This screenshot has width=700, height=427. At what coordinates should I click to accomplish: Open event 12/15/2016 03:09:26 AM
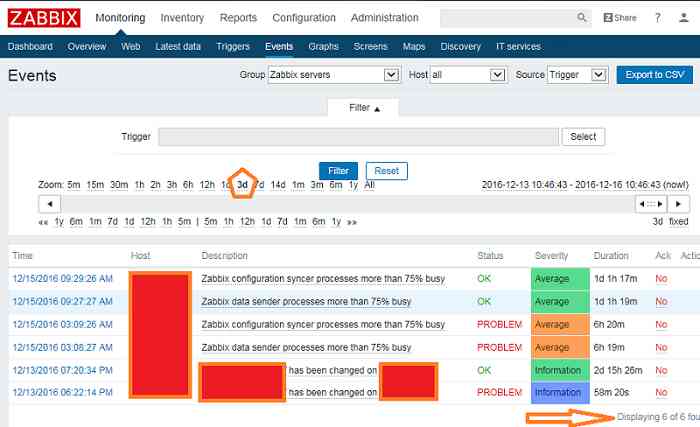62,324
